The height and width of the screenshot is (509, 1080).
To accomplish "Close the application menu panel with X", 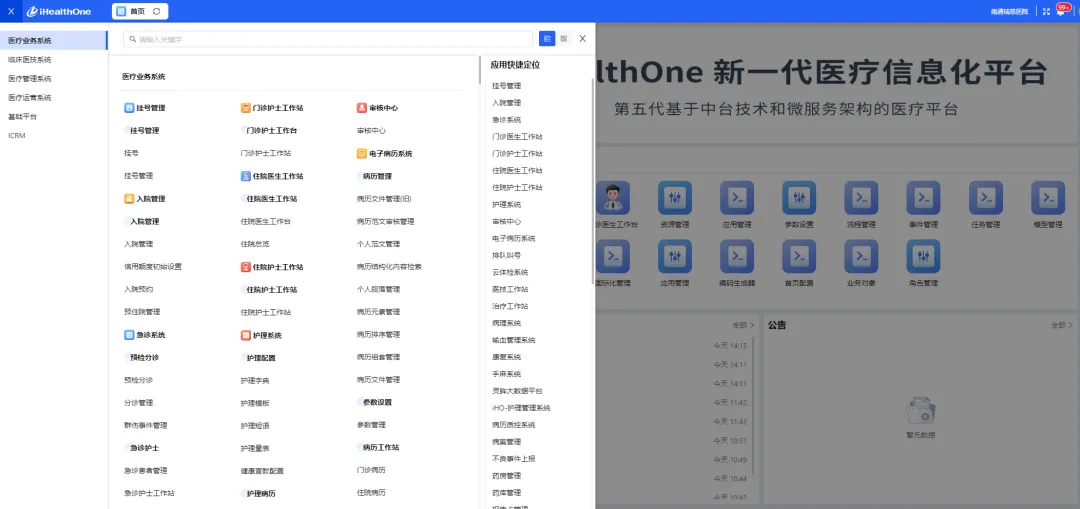I will click(x=583, y=39).
